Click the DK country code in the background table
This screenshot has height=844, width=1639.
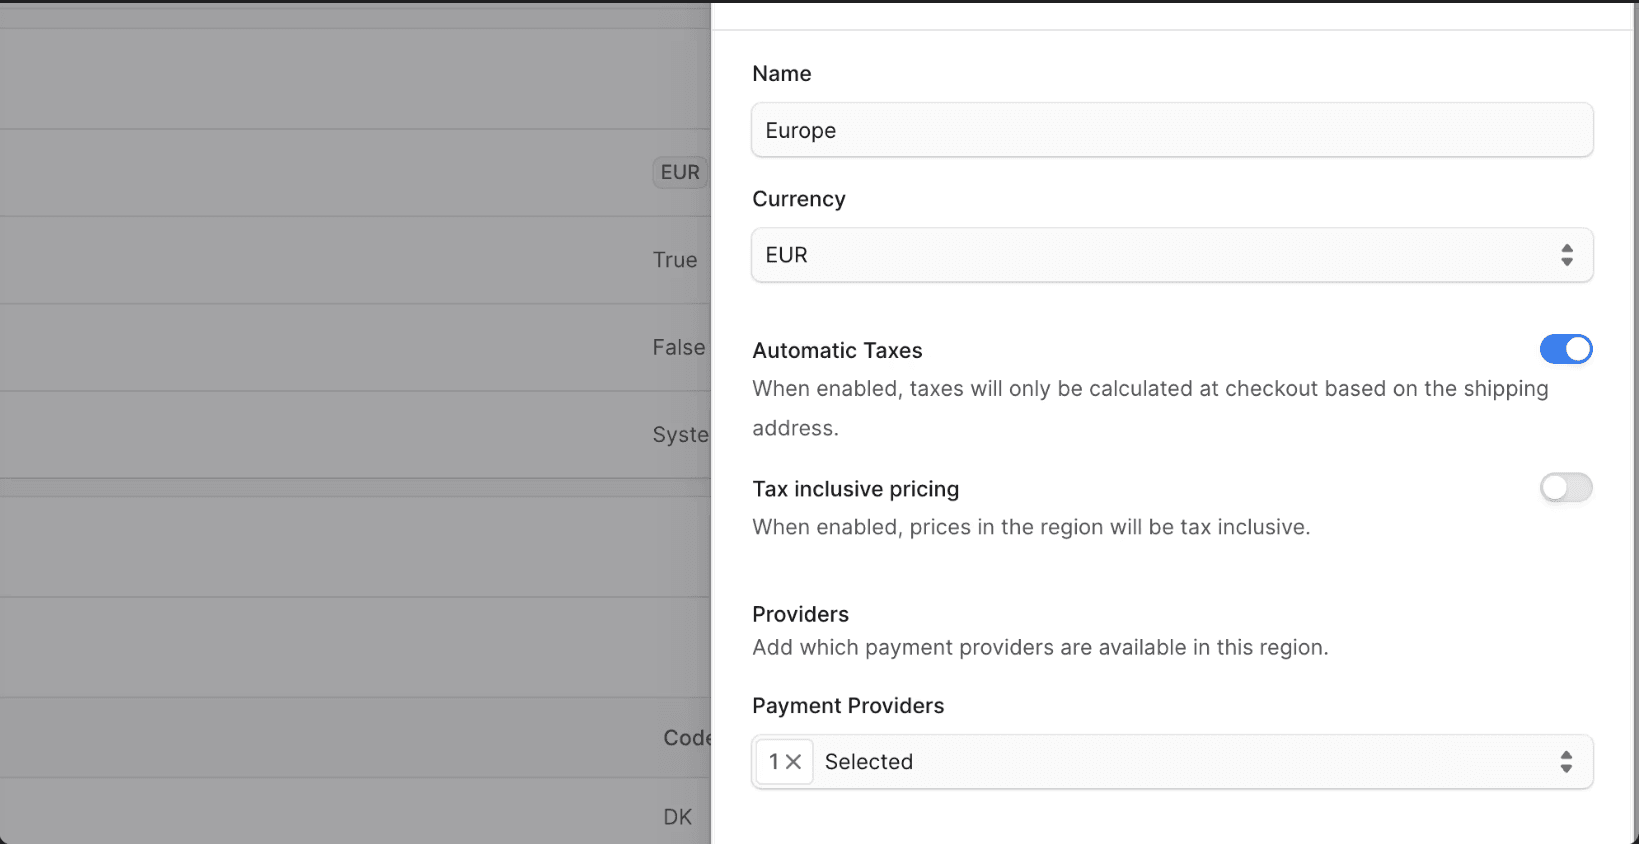tap(677, 816)
